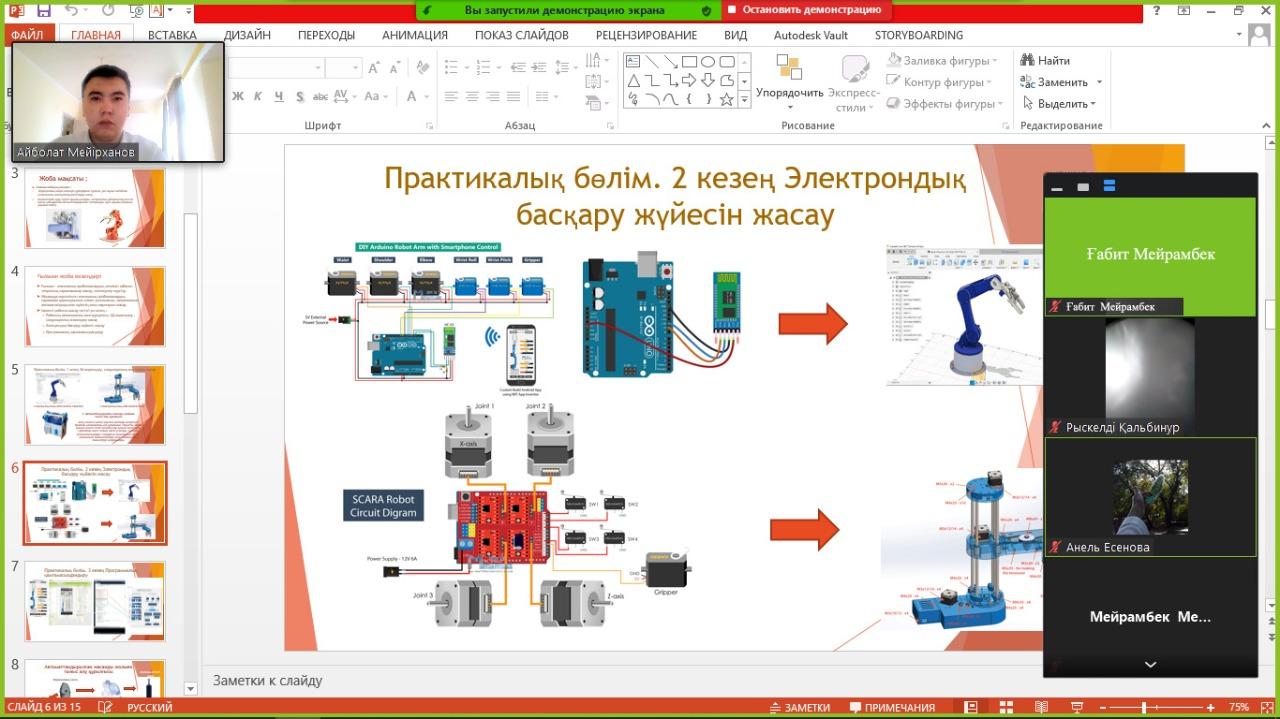Expand more Zoom participants chevron
The width and height of the screenshot is (1280, 719).
(1150, 665)
